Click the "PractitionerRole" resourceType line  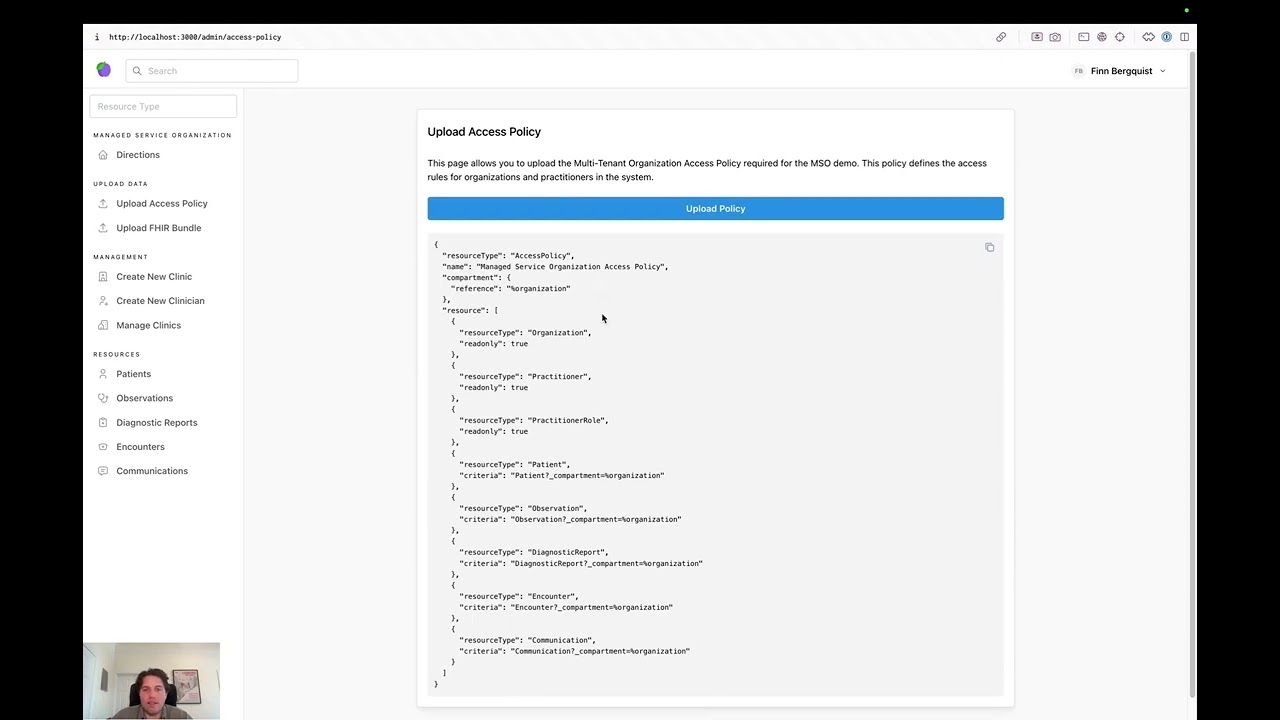click(534, 421)
